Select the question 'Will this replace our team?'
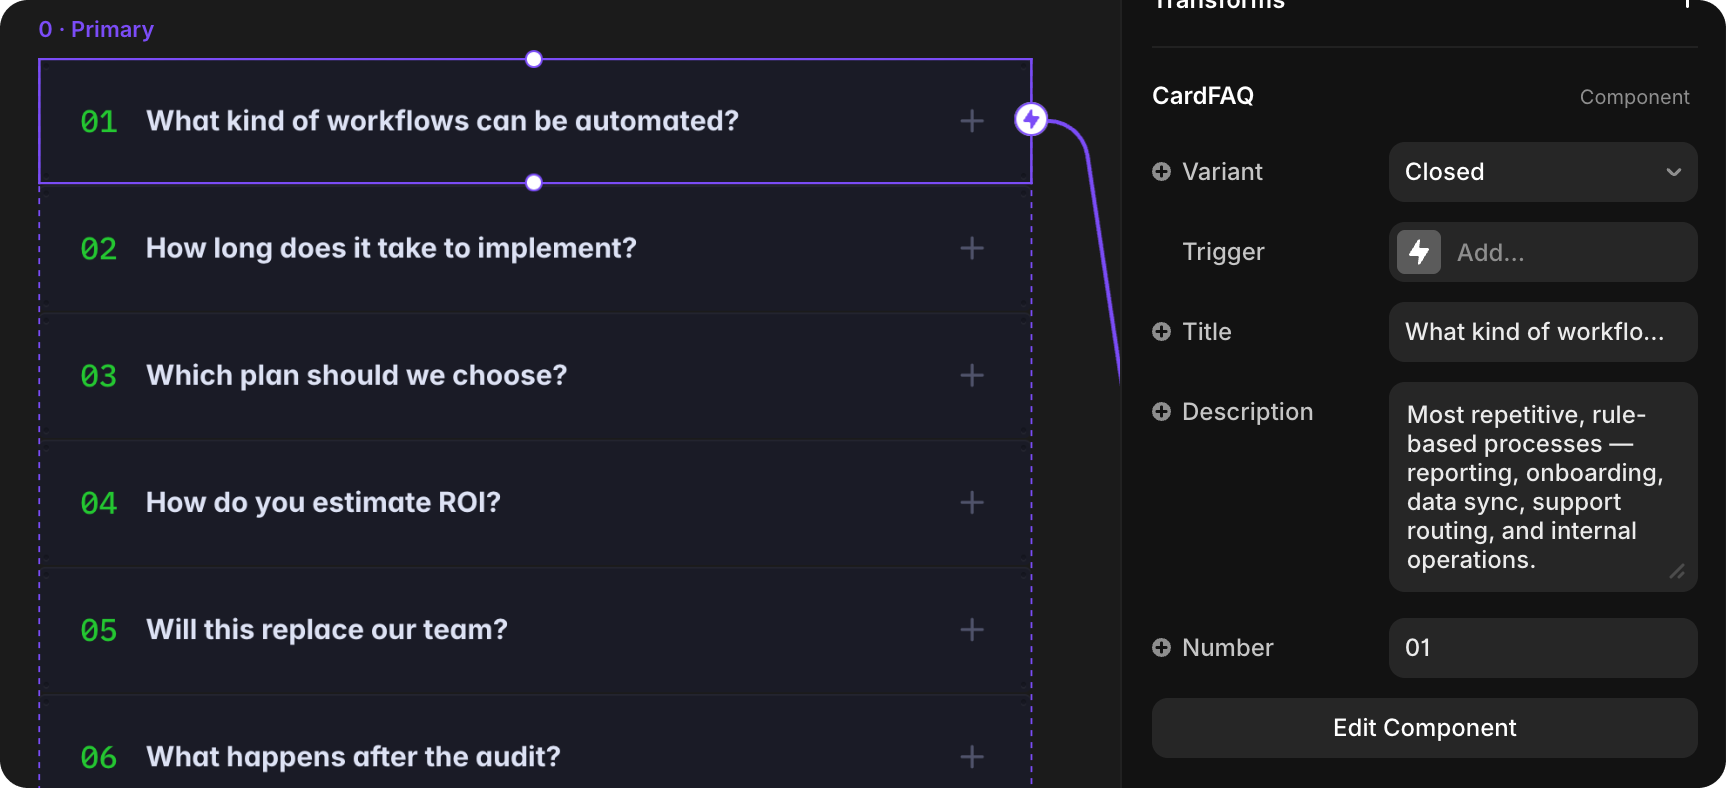 click(327, 629)
